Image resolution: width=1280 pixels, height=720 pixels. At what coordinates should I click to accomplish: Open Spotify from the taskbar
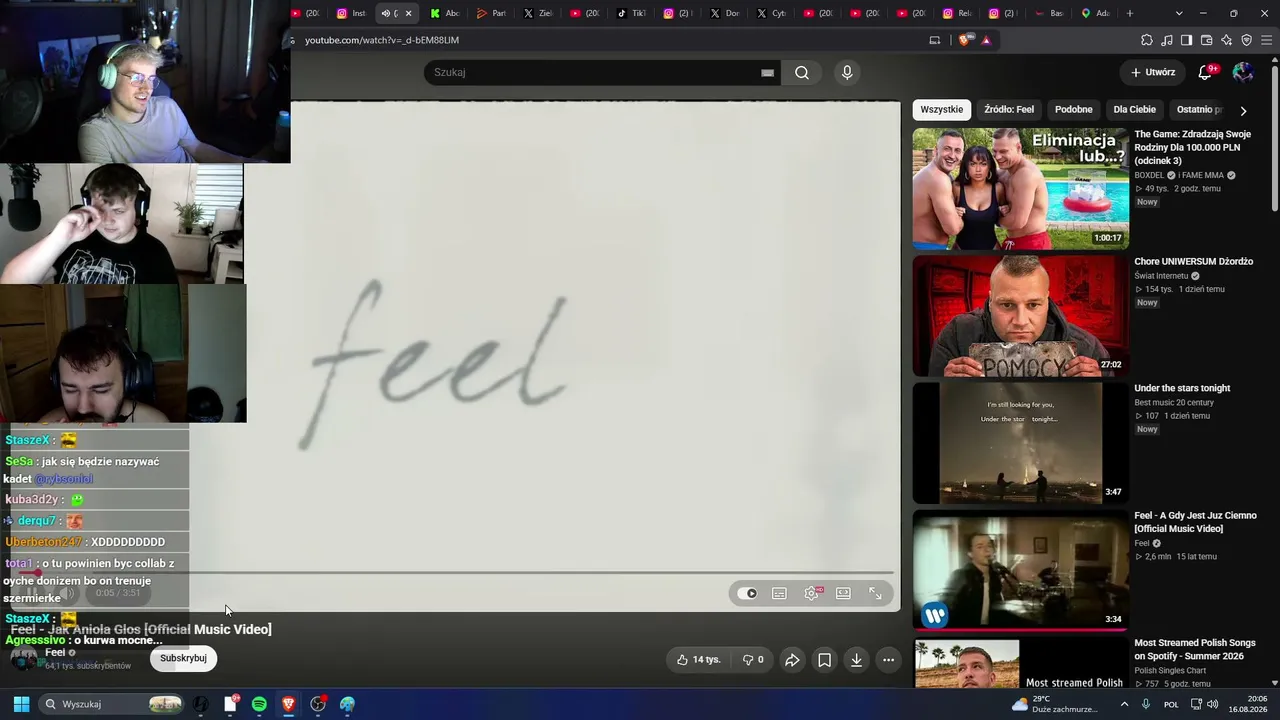[259, 704]
